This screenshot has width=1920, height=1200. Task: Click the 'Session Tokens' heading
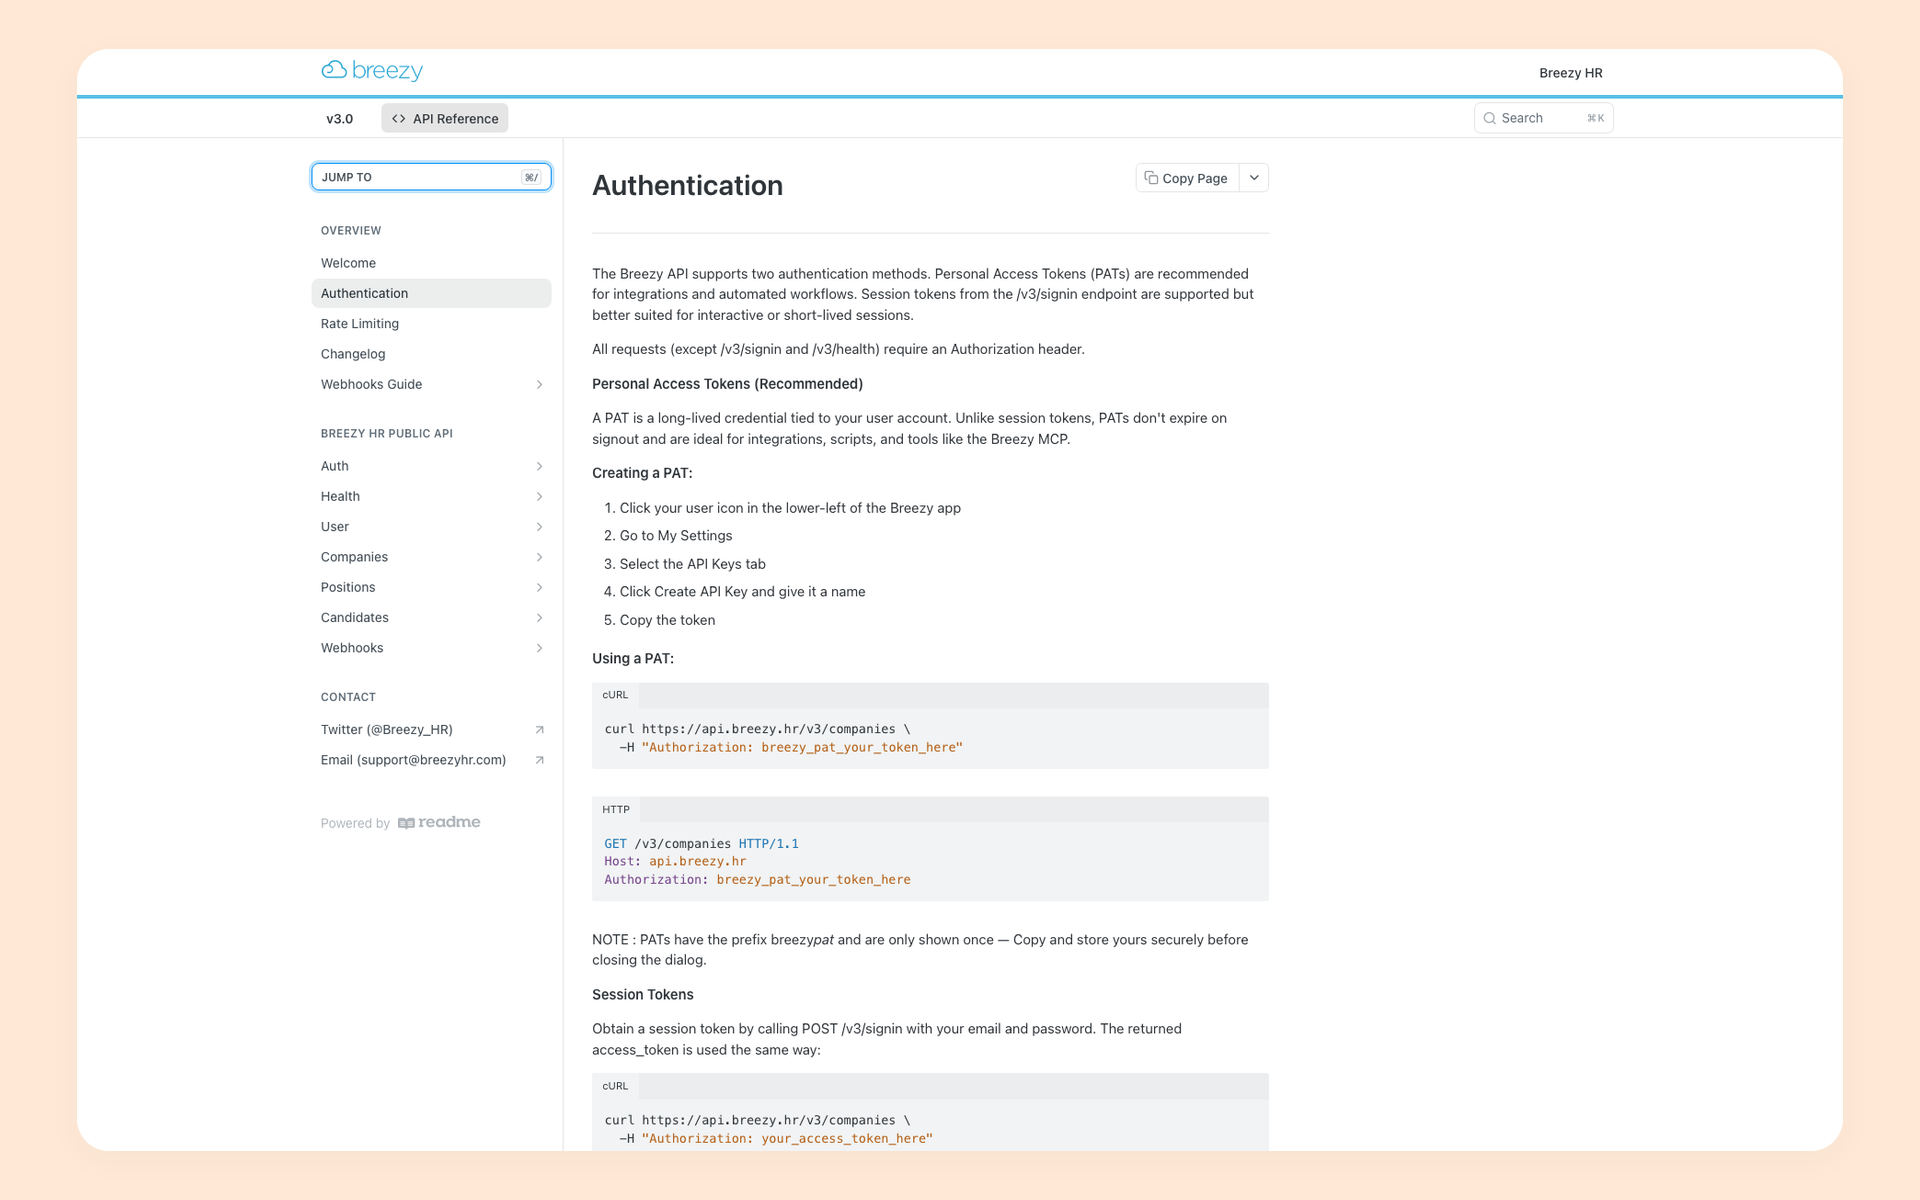pos(643,995)
